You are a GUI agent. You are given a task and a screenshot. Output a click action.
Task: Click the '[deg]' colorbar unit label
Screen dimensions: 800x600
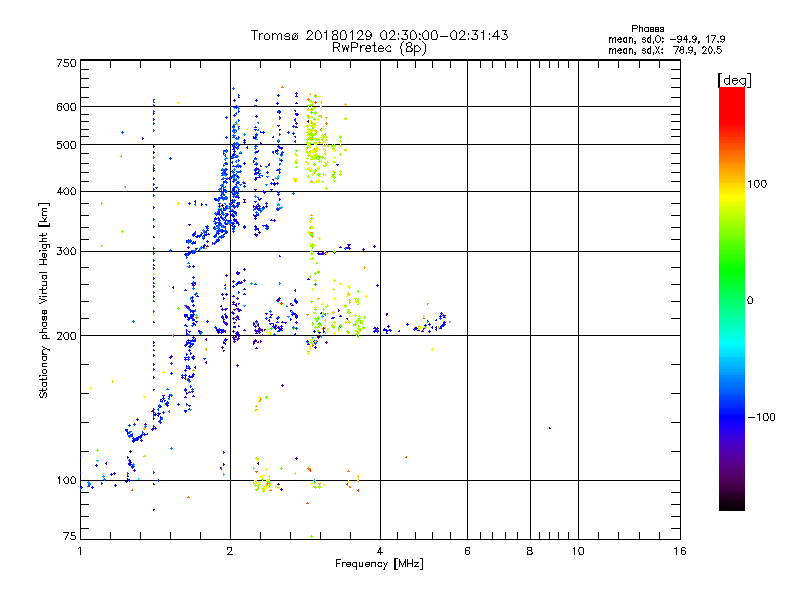(x=734, y=80)
